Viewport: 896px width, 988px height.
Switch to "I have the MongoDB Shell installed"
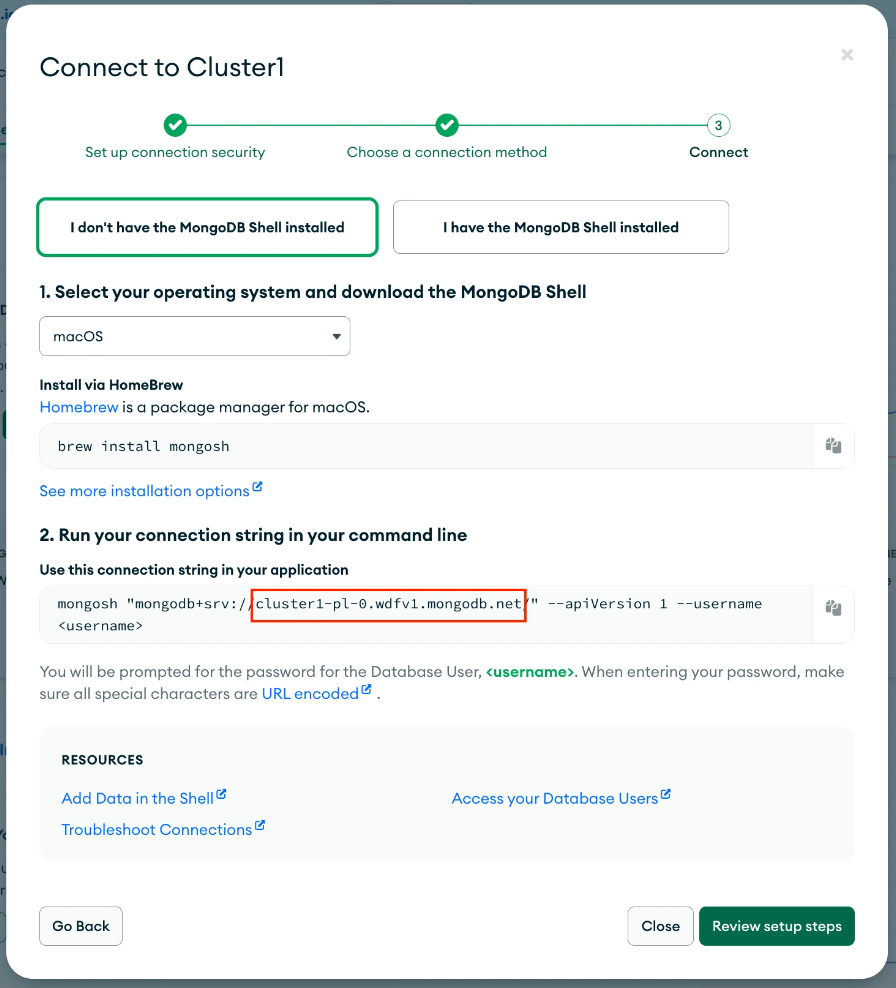click(561, 228)
